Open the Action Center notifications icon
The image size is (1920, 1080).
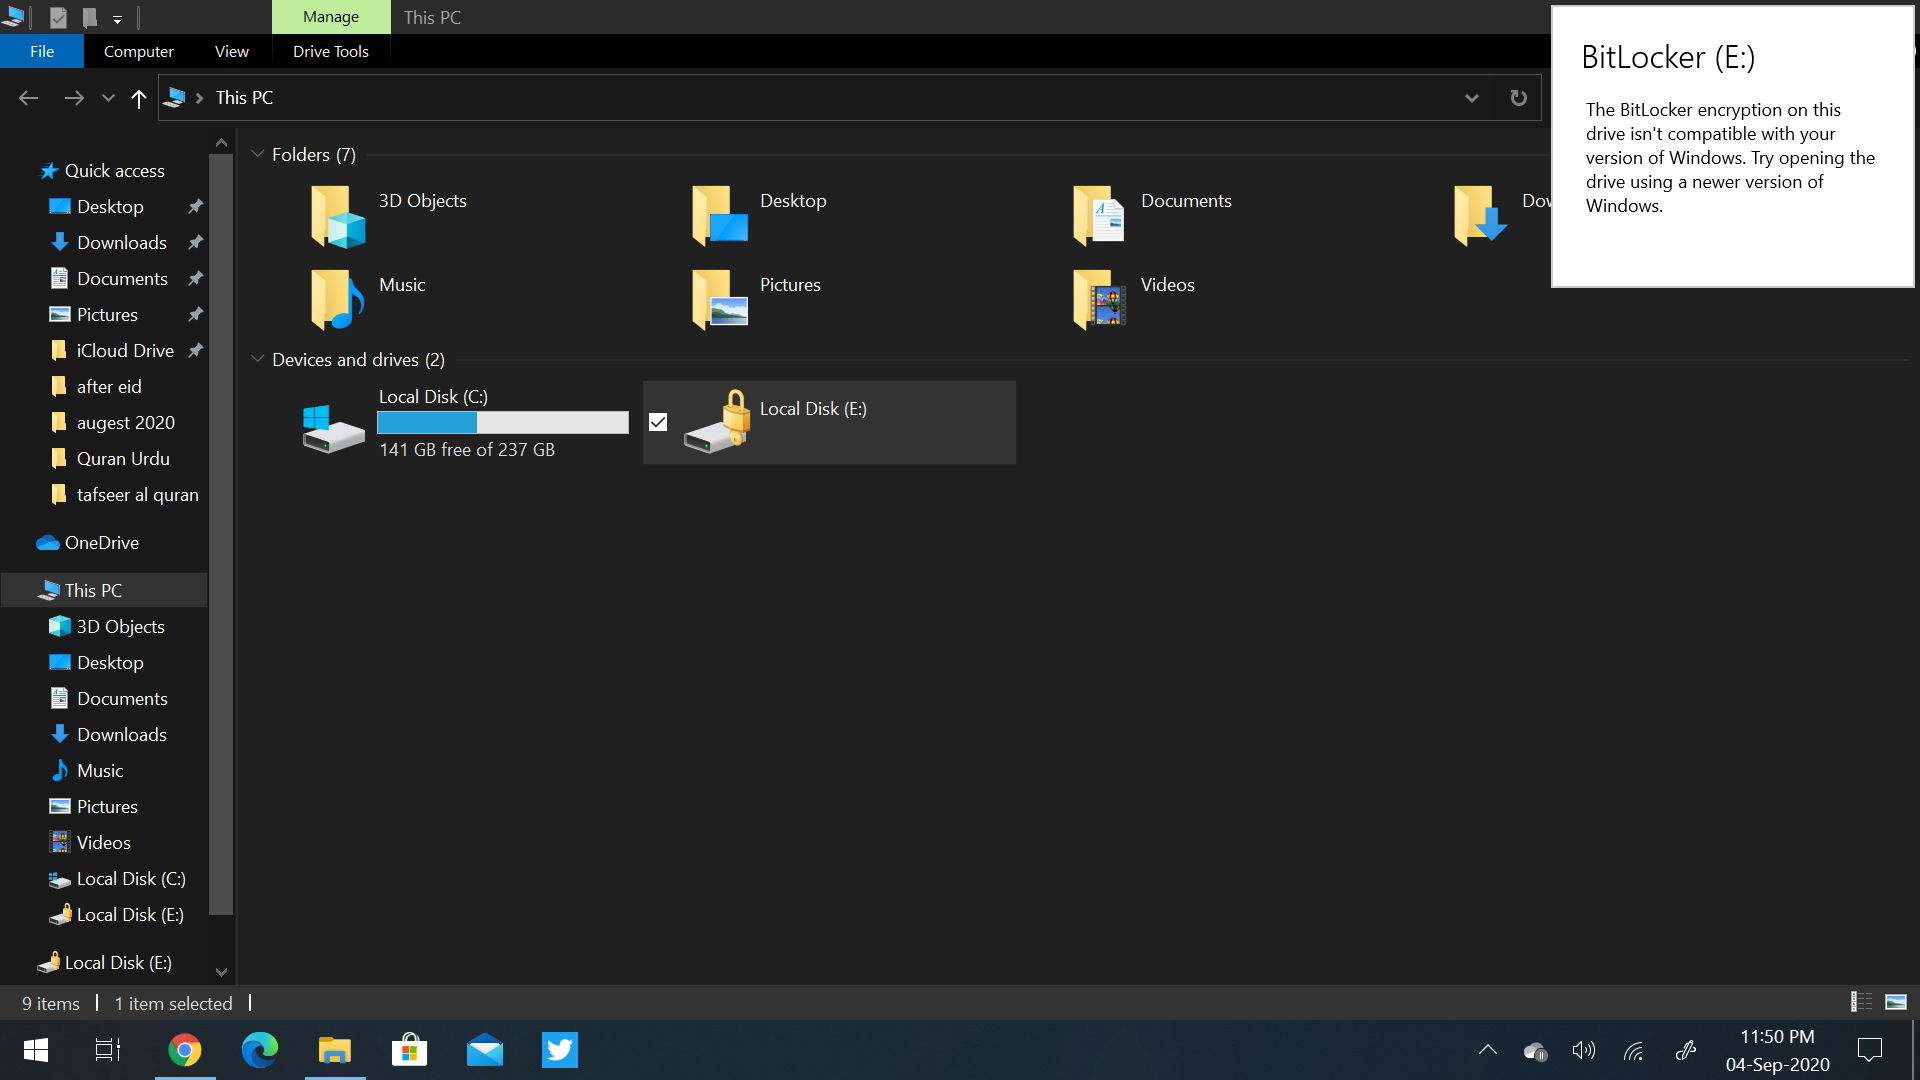pos(1869,1050)
